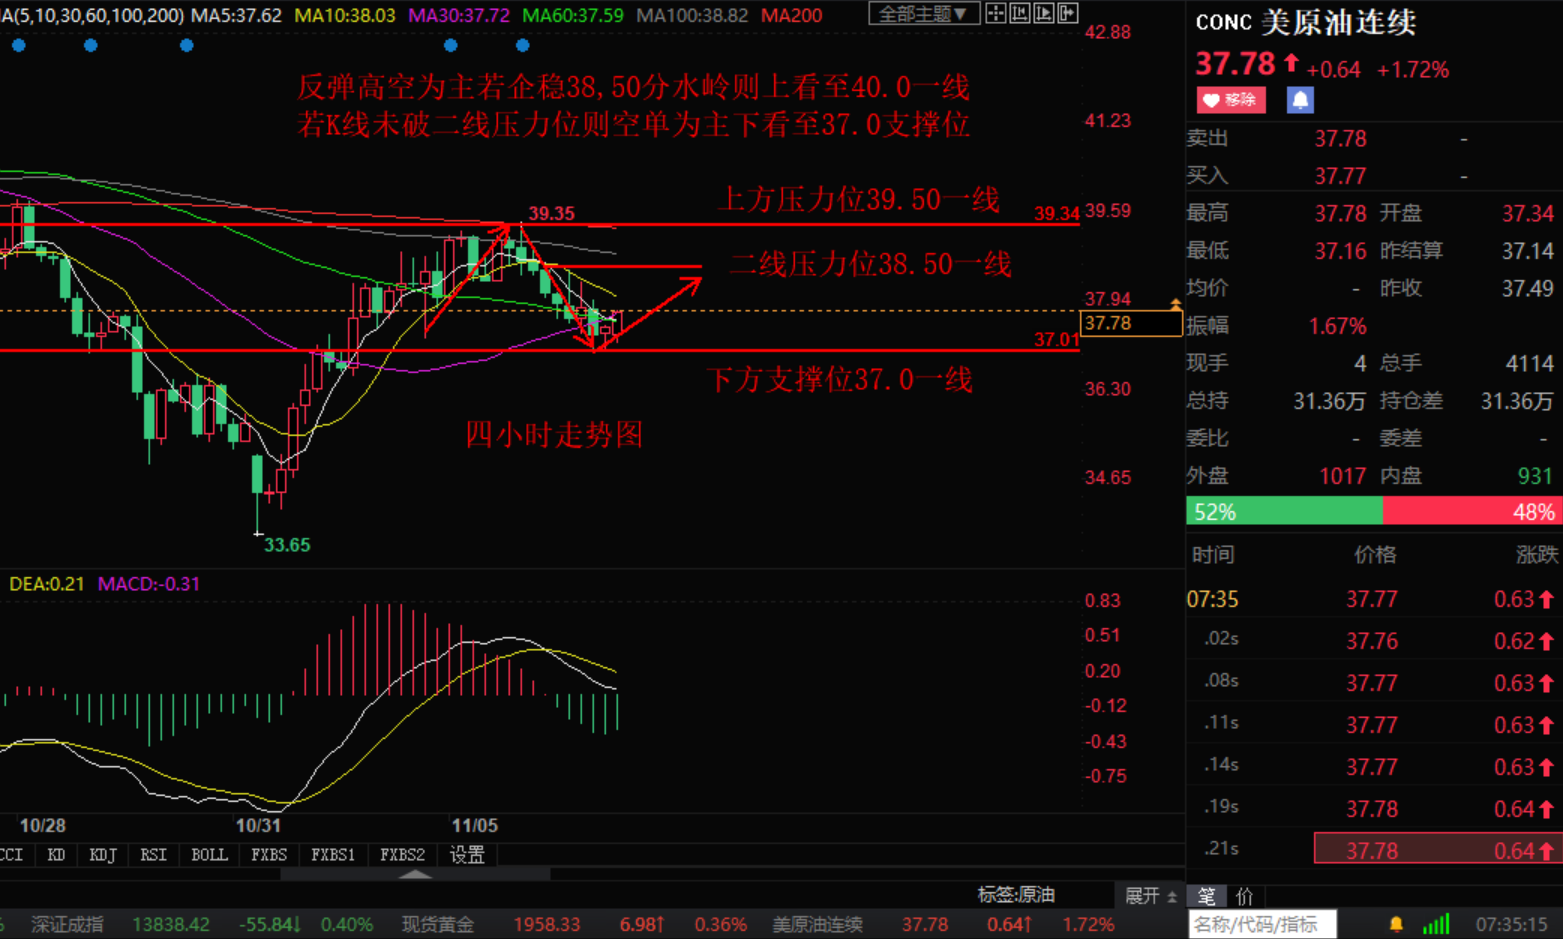Viewport: 1563px width, 939px height.
Task: Click the 07:35:15 clock in status bar
Action: click(x=1511, y=924)
